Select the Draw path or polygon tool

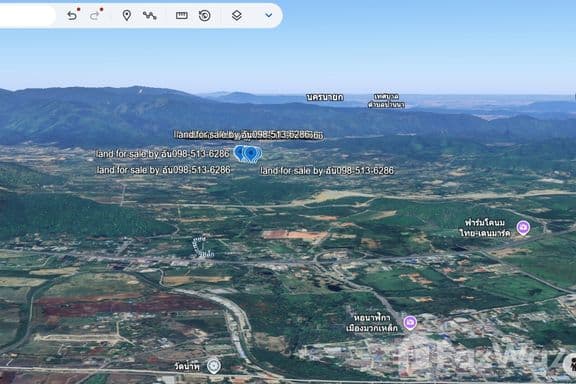tap(150, 15)
